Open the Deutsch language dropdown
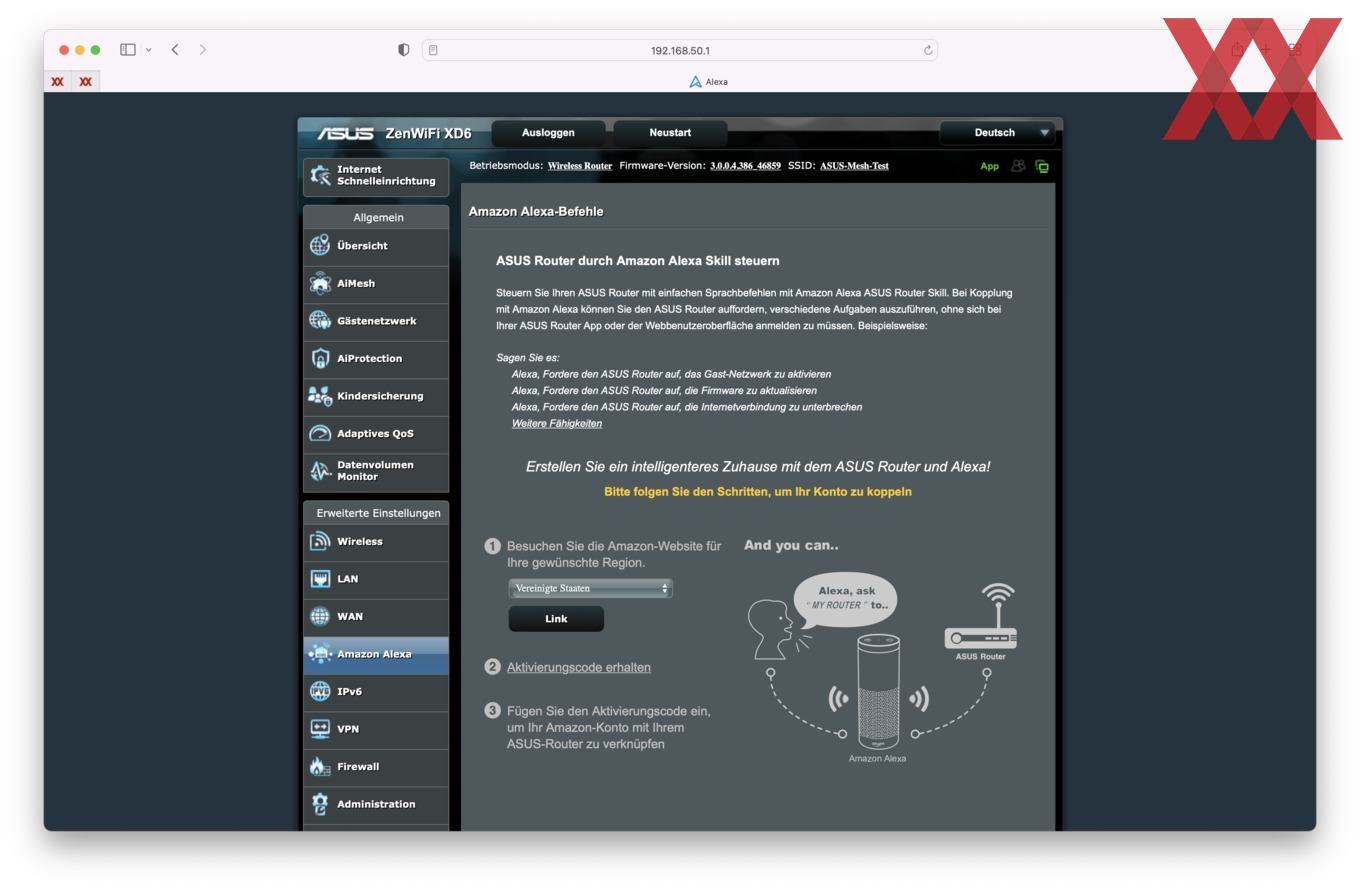Screen dimensions: 1360x889 coord(997,133)
